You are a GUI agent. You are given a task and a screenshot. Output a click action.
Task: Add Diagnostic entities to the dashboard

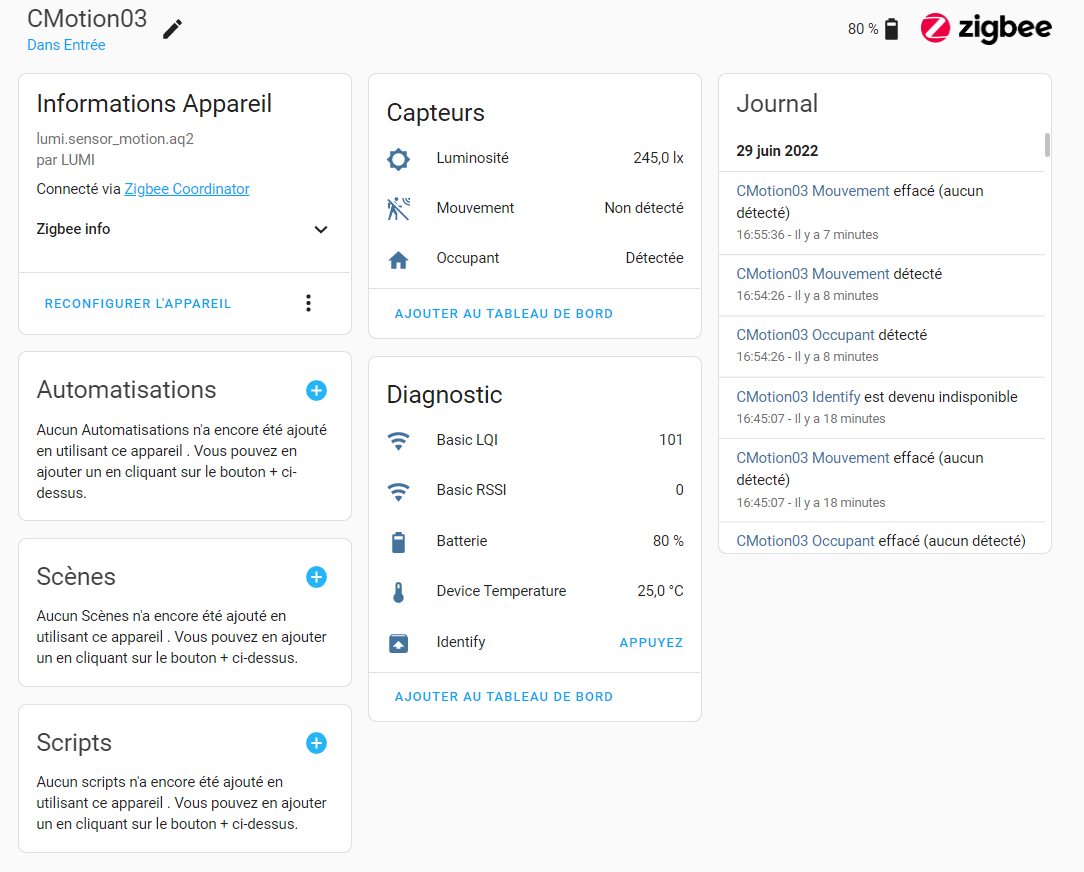(x=503, y=697)
